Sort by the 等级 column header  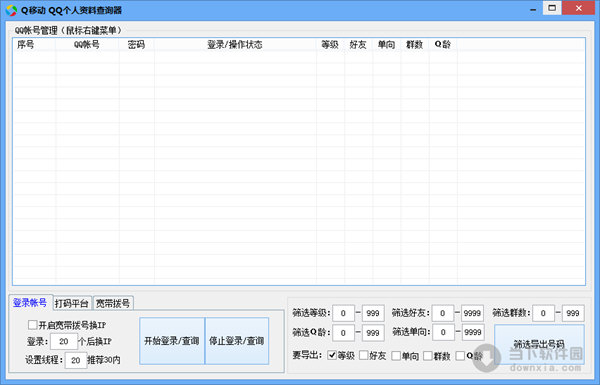click(x=330, y=45)
